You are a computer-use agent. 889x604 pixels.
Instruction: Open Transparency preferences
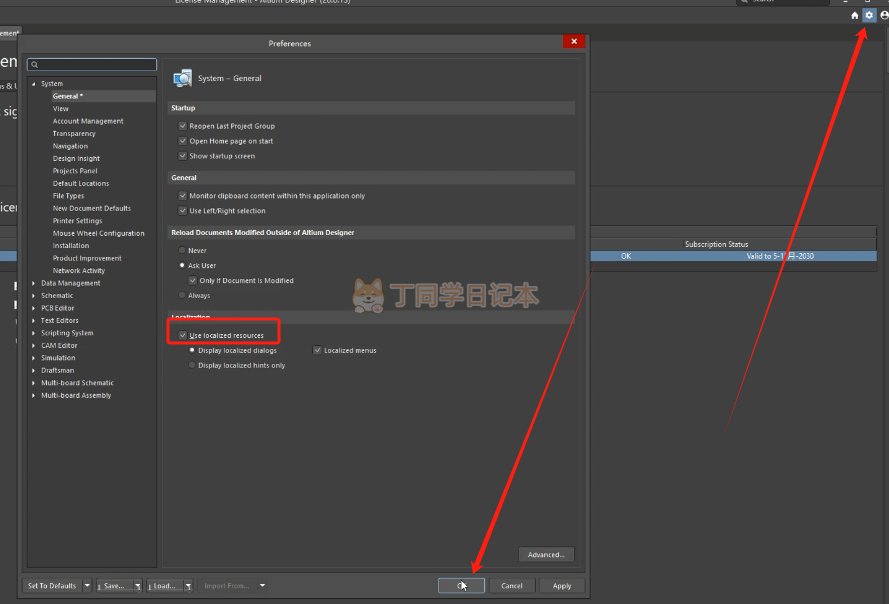[x=74, y=134]
